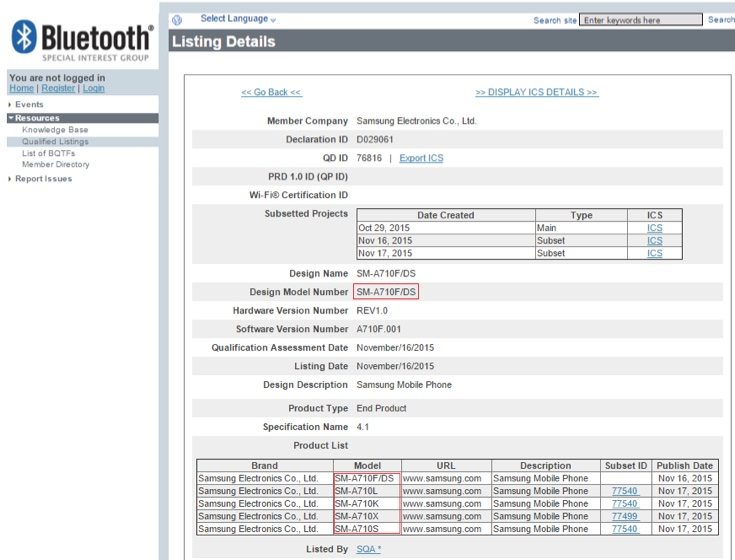
Task: Click the Search button beside keyword field
Action: tap(721, 20)
